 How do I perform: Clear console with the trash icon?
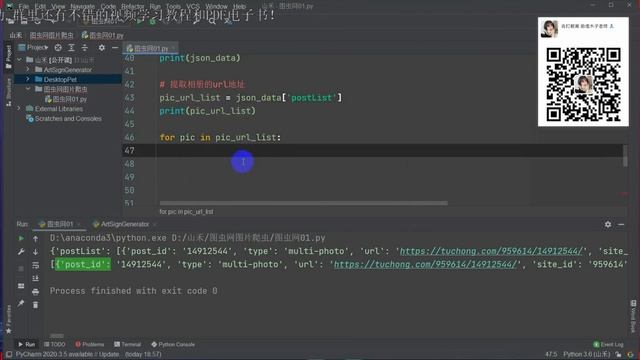36,305
